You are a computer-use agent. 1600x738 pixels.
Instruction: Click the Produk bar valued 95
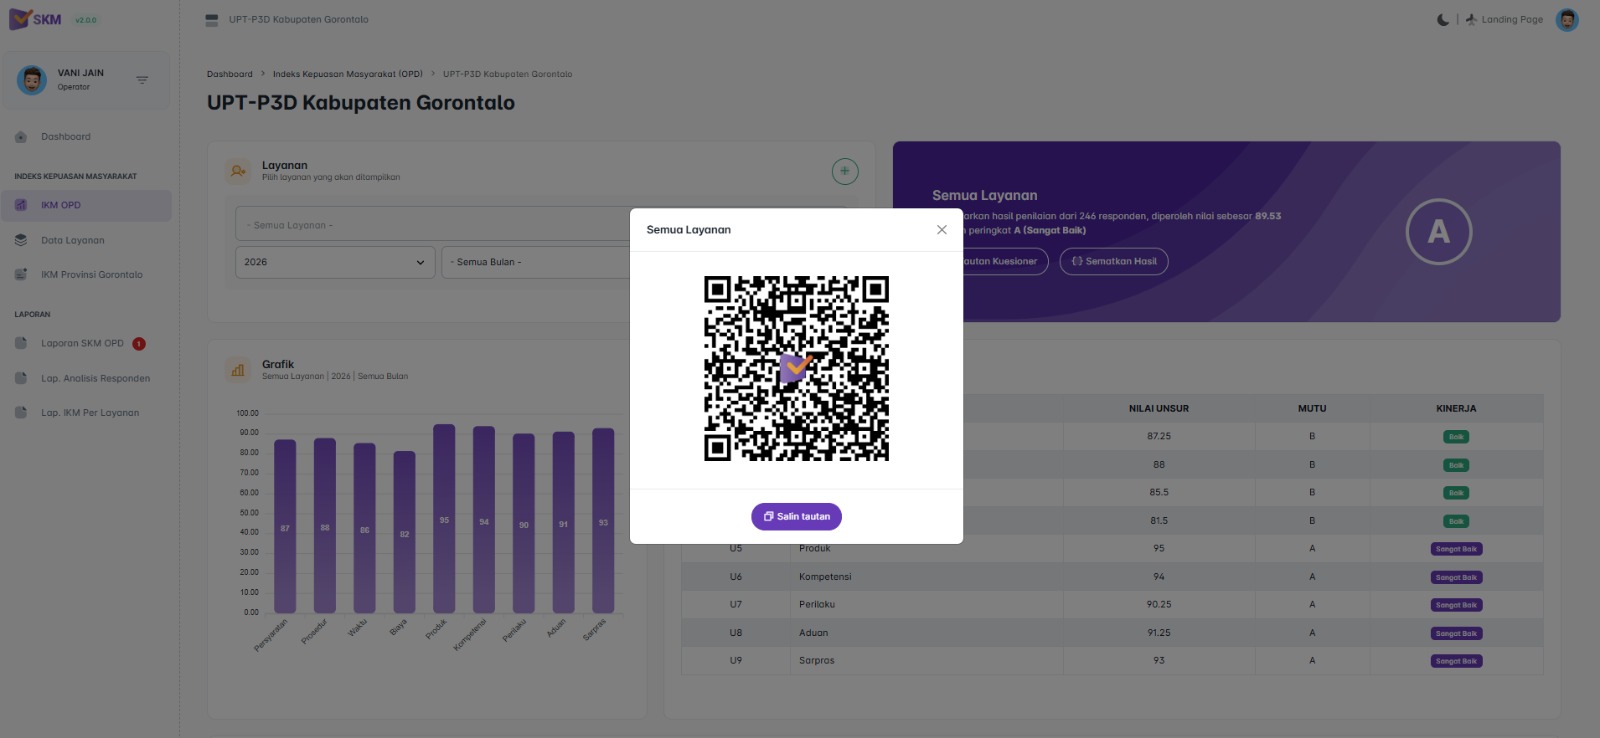click(444, 519)
